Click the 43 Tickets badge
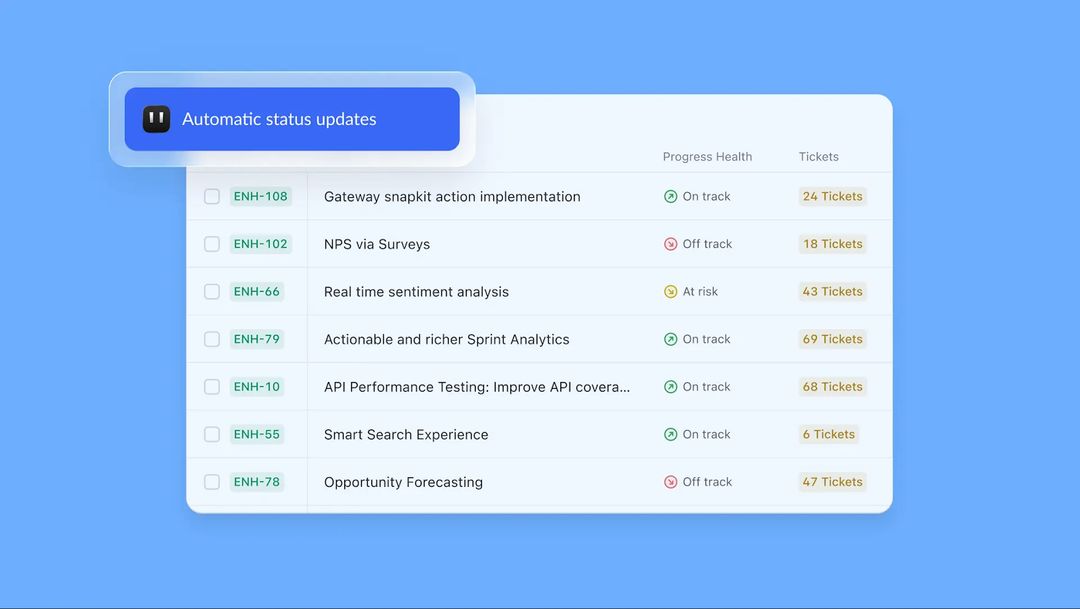The image size is (1080, 609). point(833,291)
